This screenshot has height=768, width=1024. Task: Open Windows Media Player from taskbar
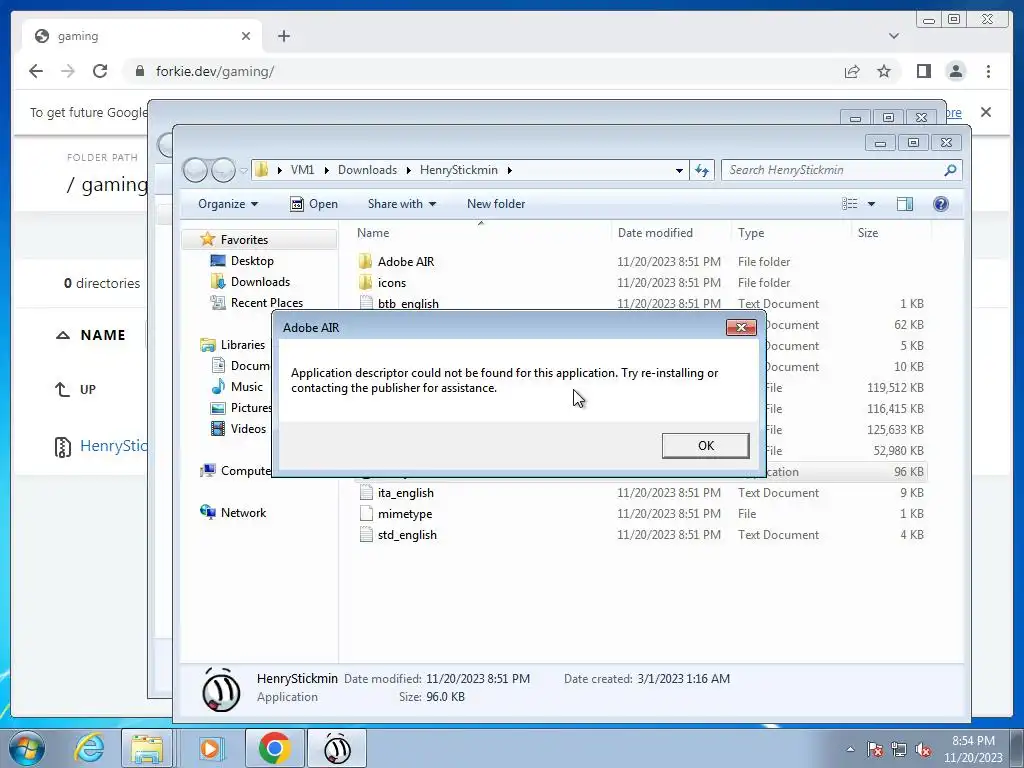coord(210,748)
